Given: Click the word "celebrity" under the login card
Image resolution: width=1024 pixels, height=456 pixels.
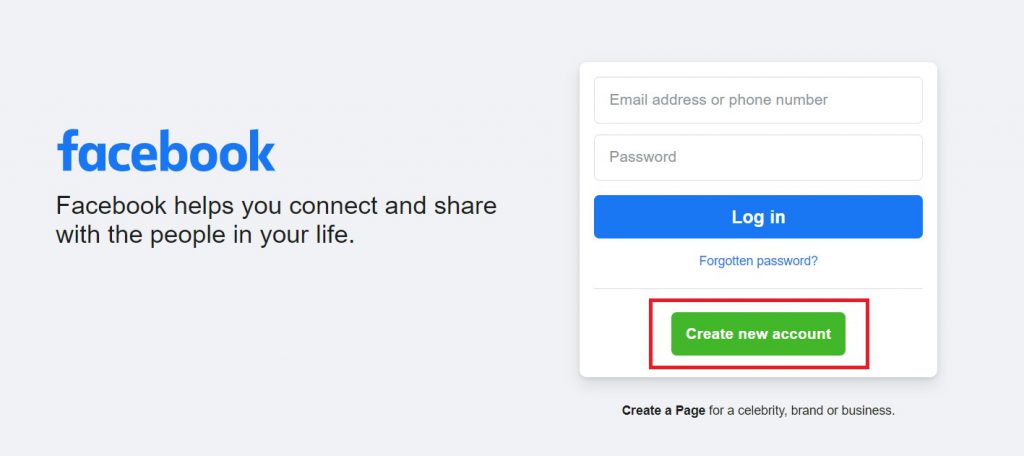Looking at the screenshot, I should click(x=761, y=411).
